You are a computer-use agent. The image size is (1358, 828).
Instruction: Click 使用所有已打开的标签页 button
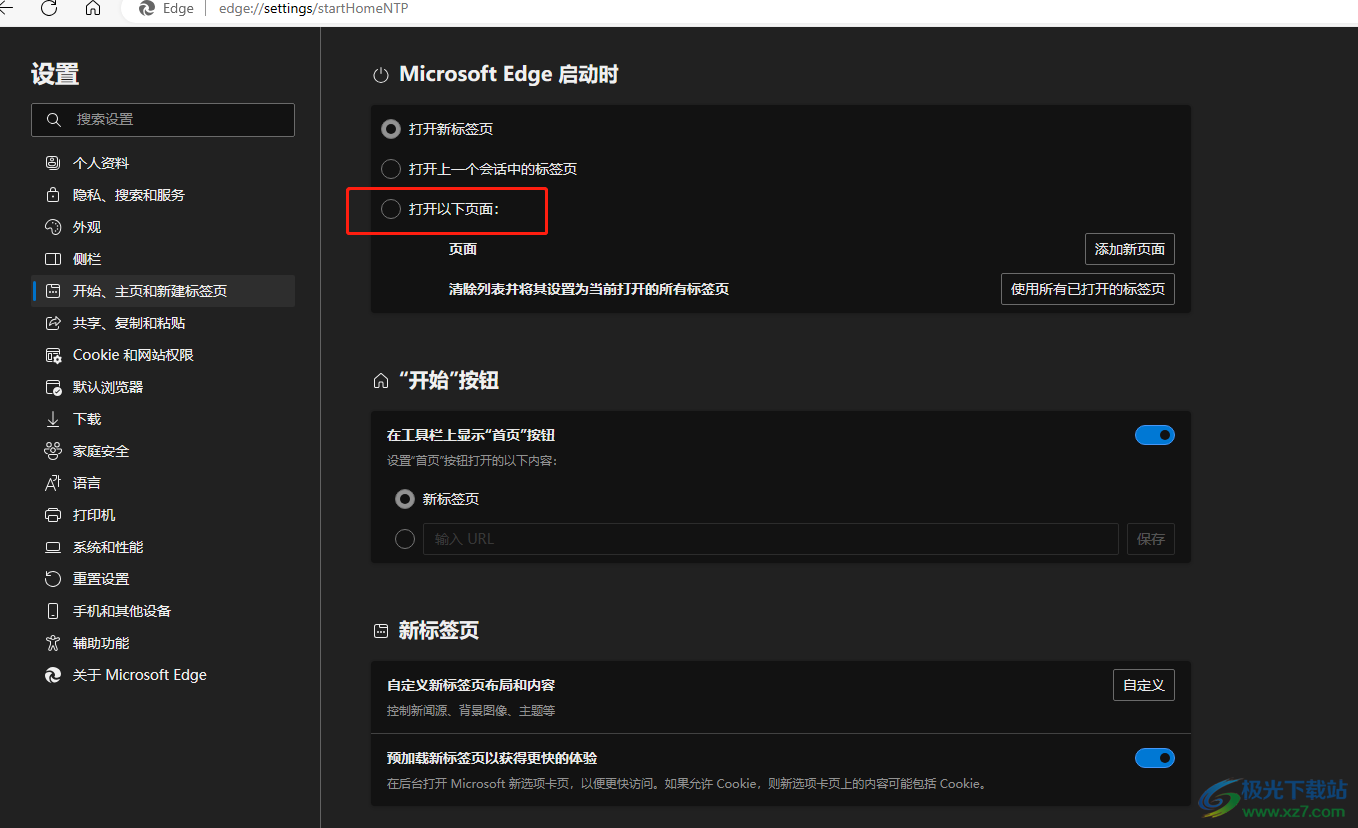click(x=1088, y=289)
